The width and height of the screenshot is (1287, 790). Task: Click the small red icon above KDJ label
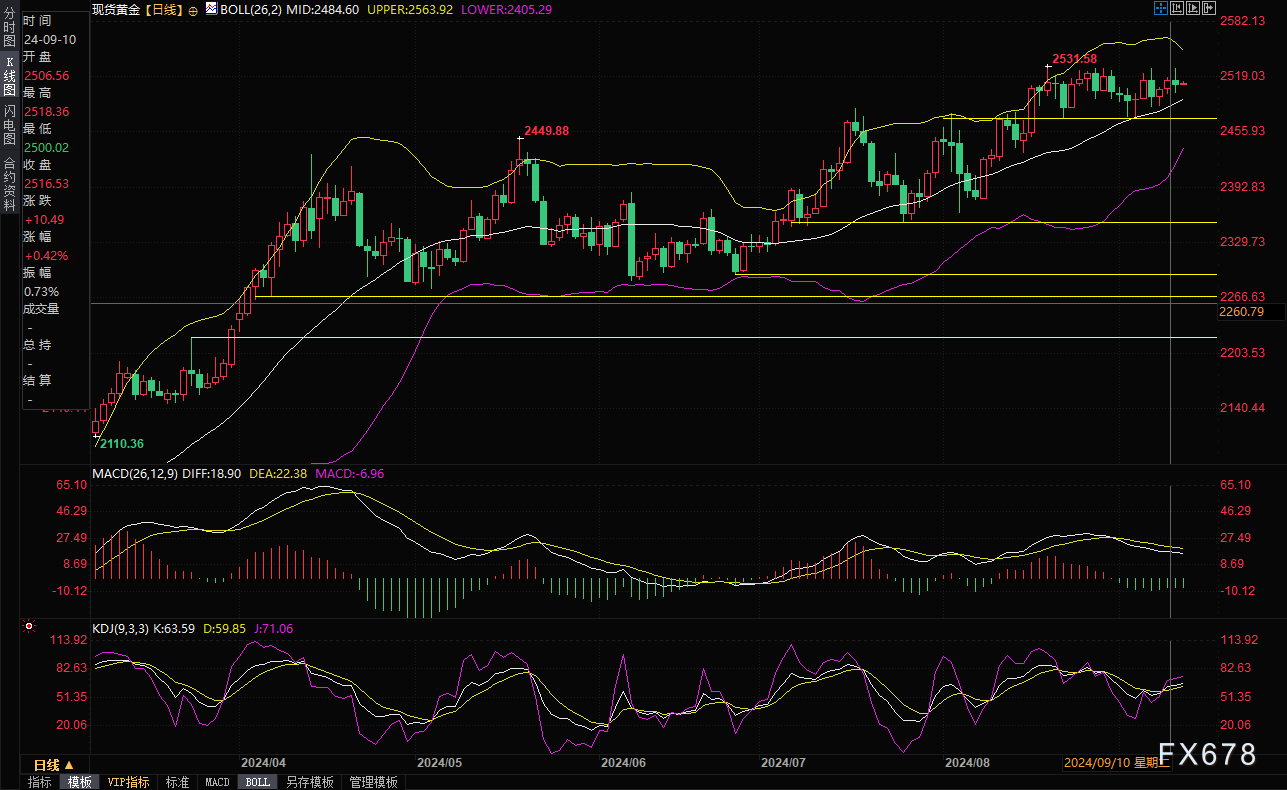point(28,627)
